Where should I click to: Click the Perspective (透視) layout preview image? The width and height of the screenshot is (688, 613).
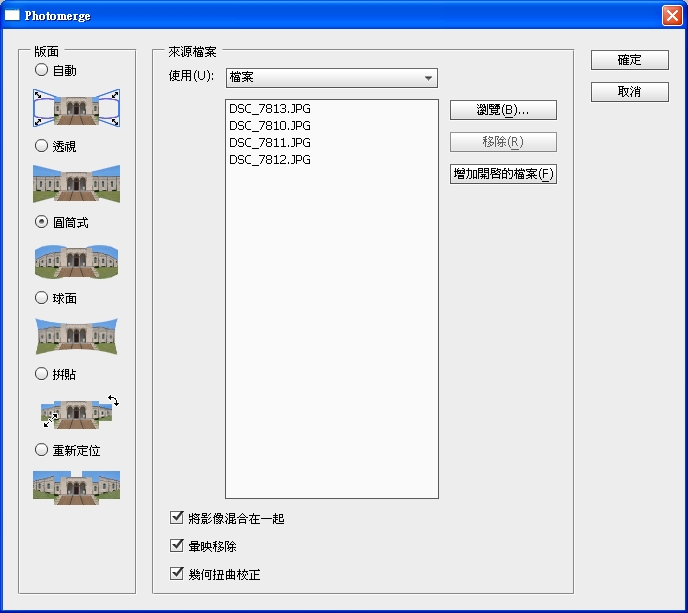point(76,183)
